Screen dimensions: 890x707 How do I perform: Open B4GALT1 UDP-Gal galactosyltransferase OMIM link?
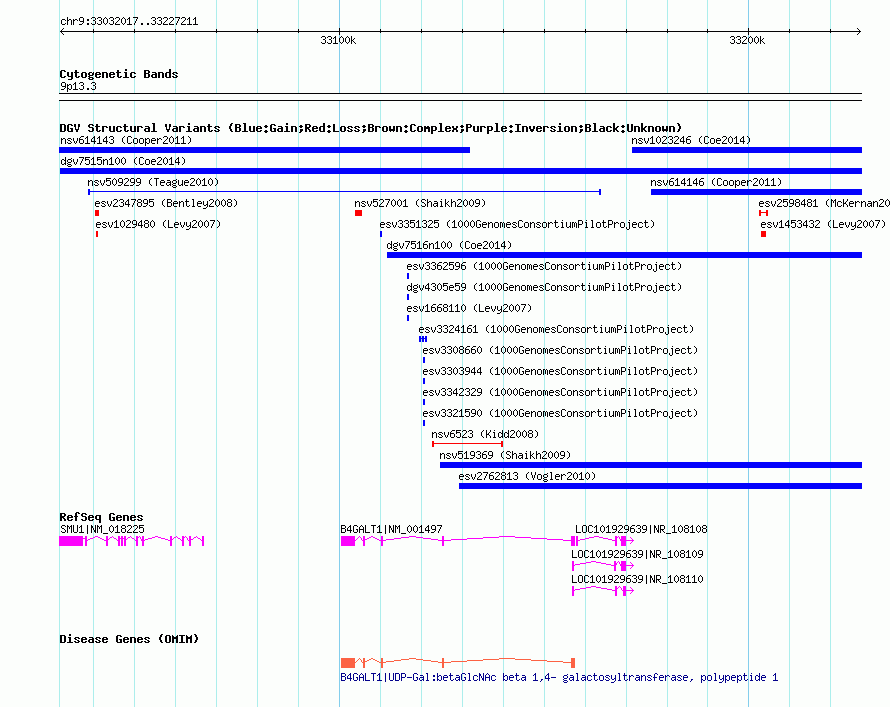pyautogui.click(x=559, y=677)
